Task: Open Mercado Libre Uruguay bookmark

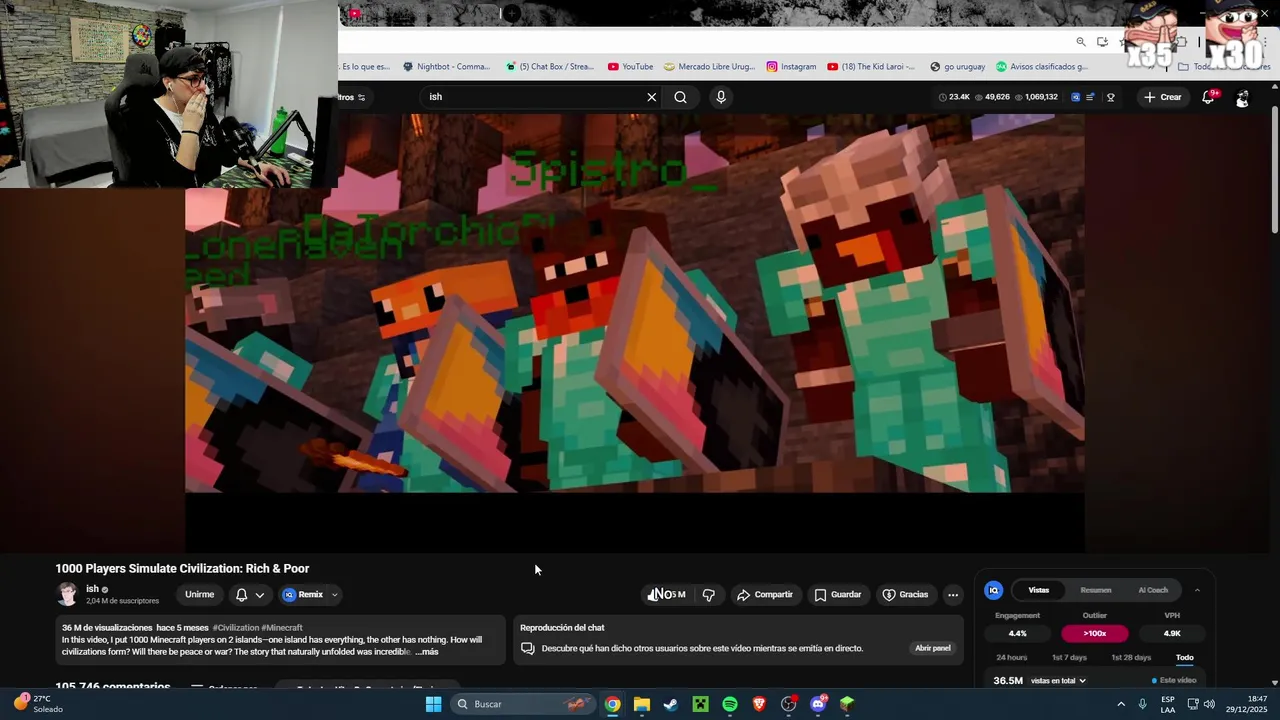Action: pos(710,67)
